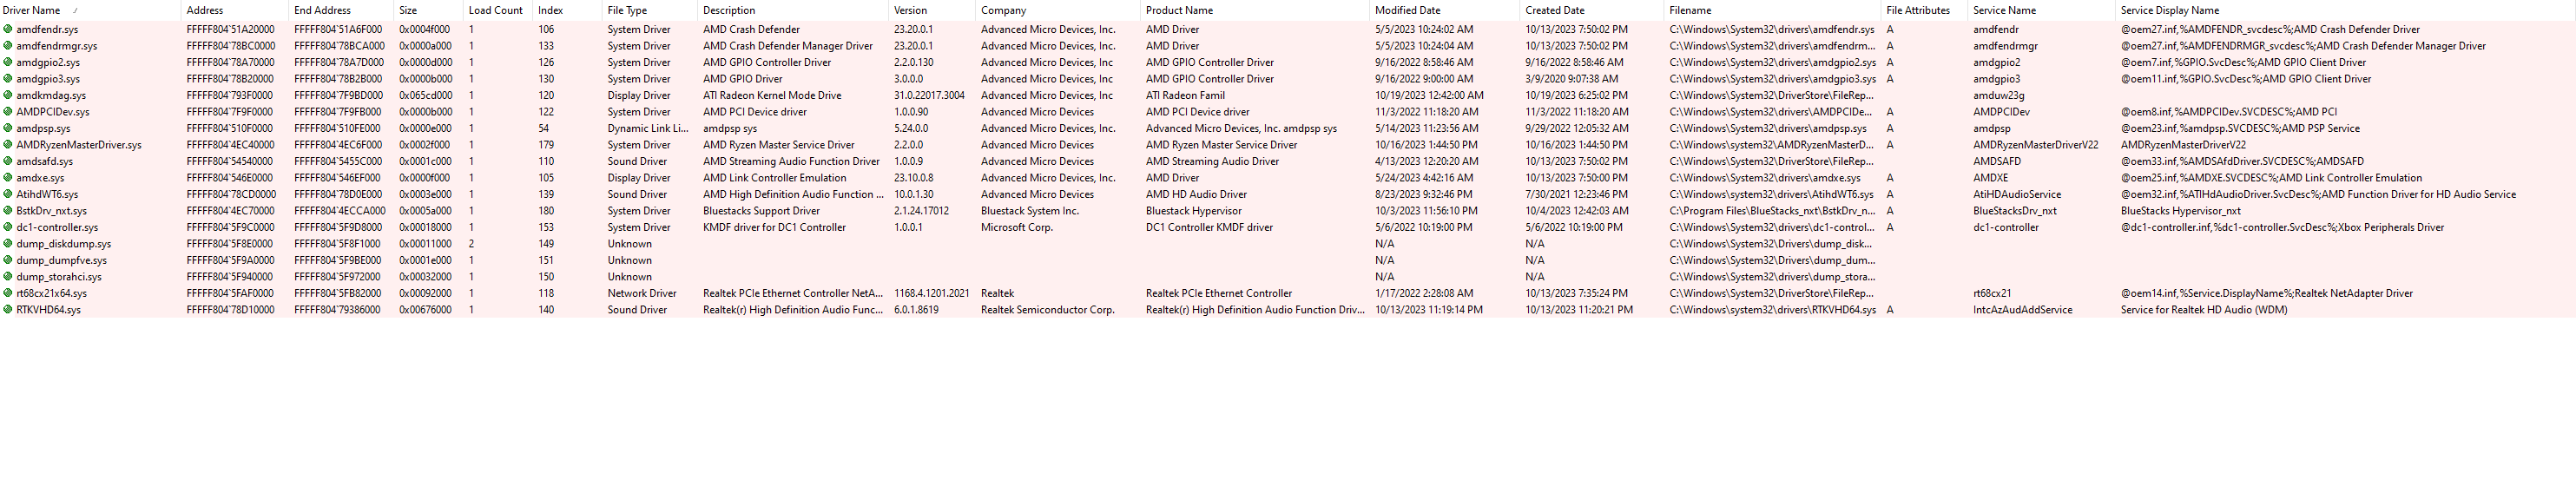Sort by the Modified Date header
This screenshot has height=493, width=2576.
pyautogui.click(x=1445, y=10)
